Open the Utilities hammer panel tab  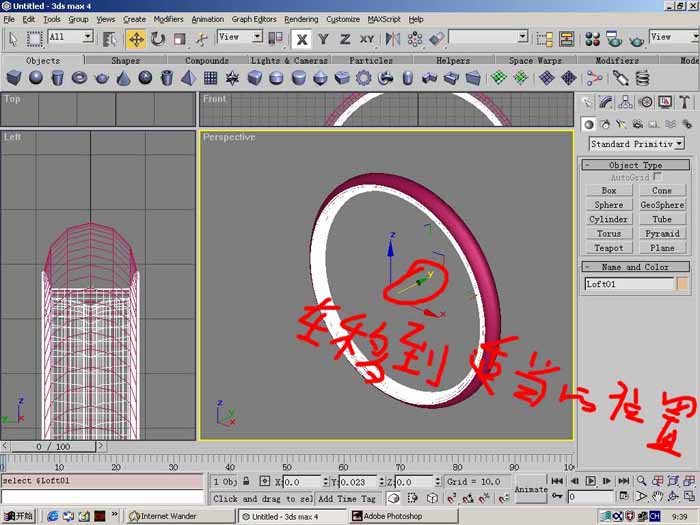click(684, 102)
